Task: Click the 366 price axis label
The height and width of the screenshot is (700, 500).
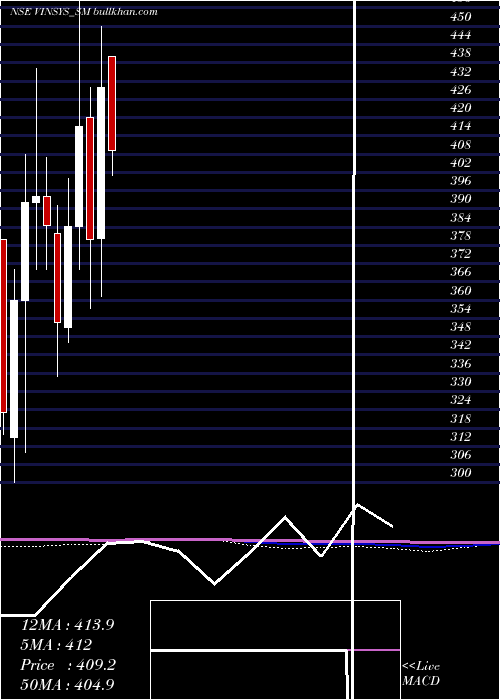Action: click(461, 272)
